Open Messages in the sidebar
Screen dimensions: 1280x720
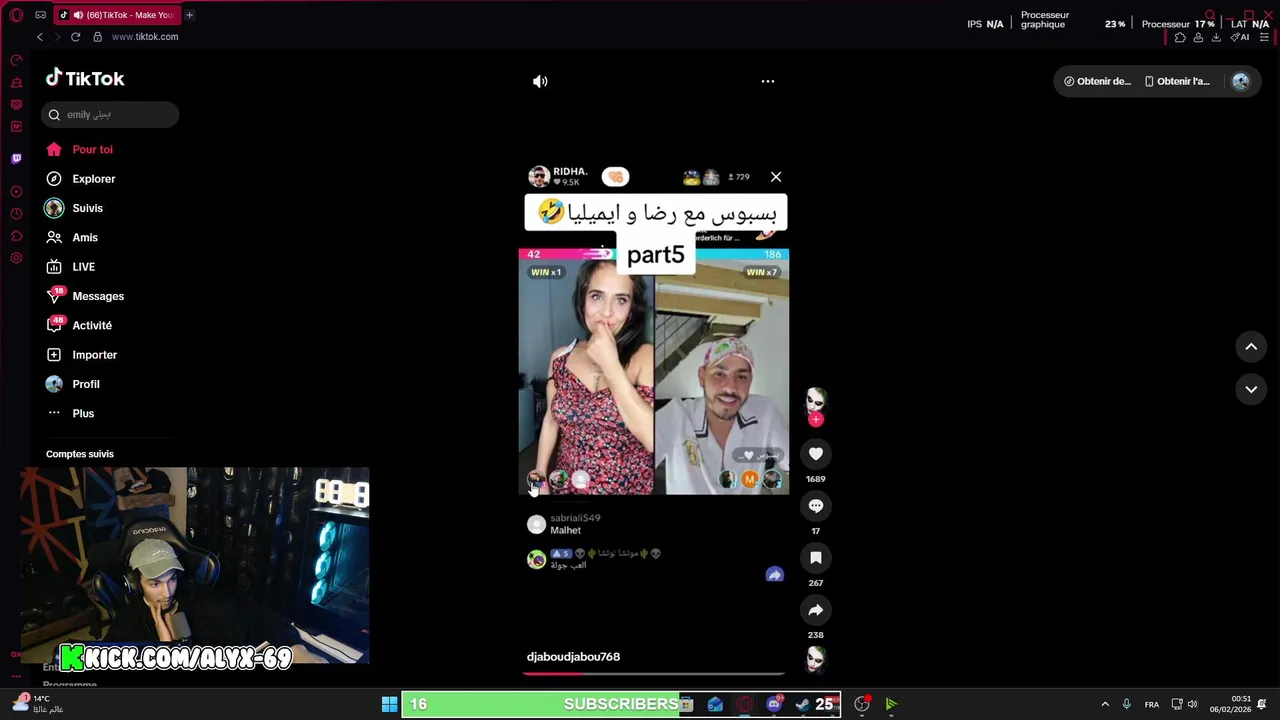tap(86, 296)
